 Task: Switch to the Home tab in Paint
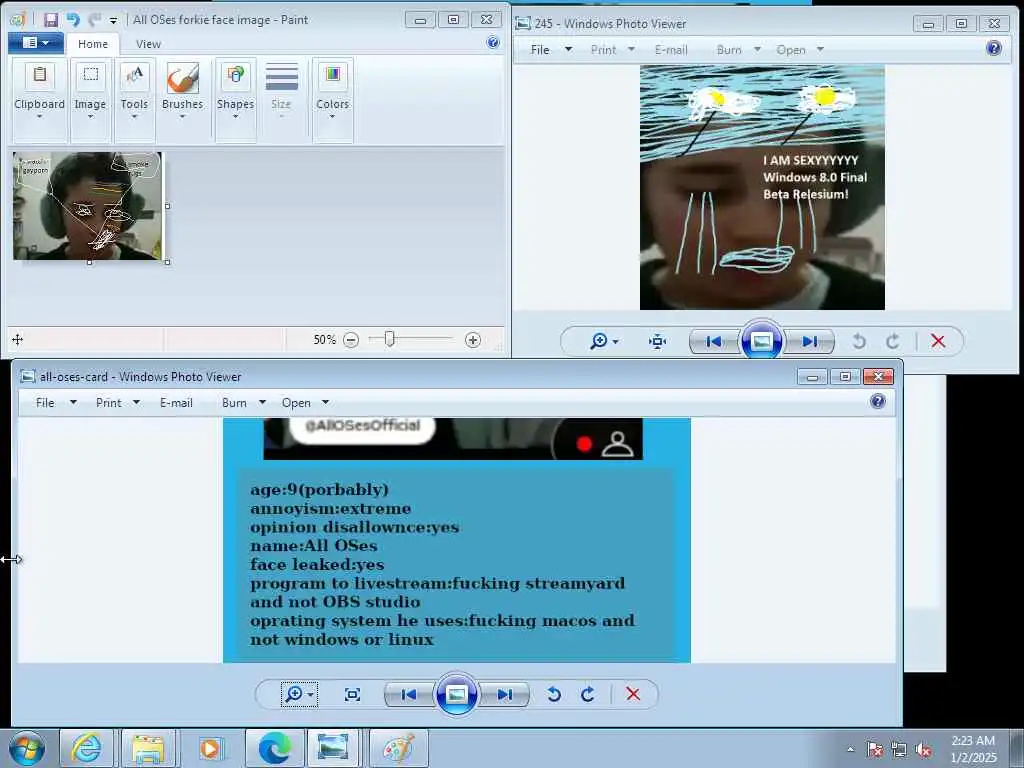93,44
